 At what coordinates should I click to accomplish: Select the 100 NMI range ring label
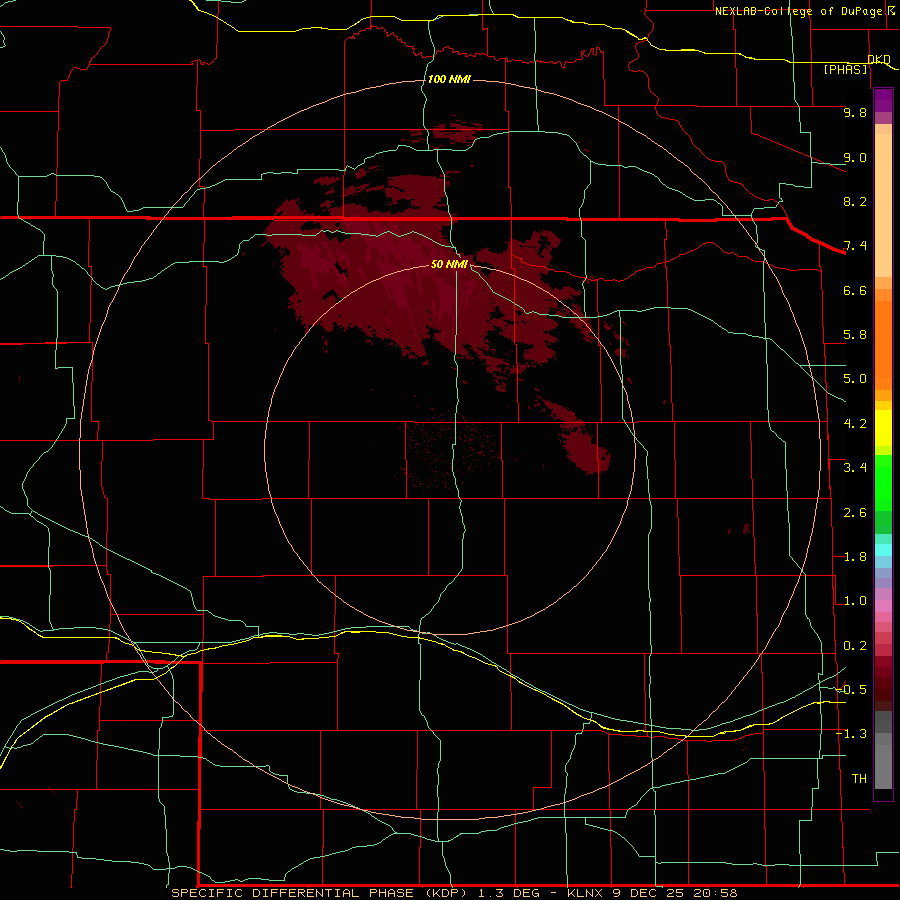tap(449, 79)
